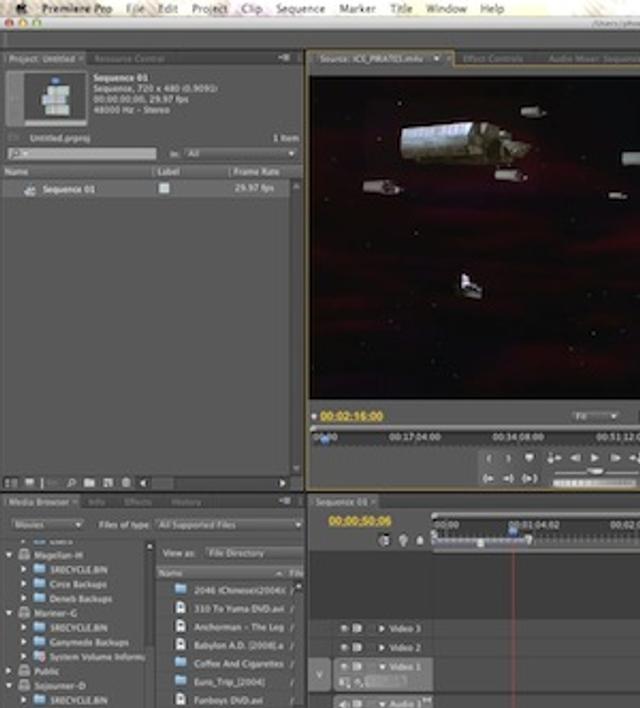Click the Set display style icon on Video 1
The height and width of the screenshot is (708, 640).
pyautogui.click(x=344, y=682)
